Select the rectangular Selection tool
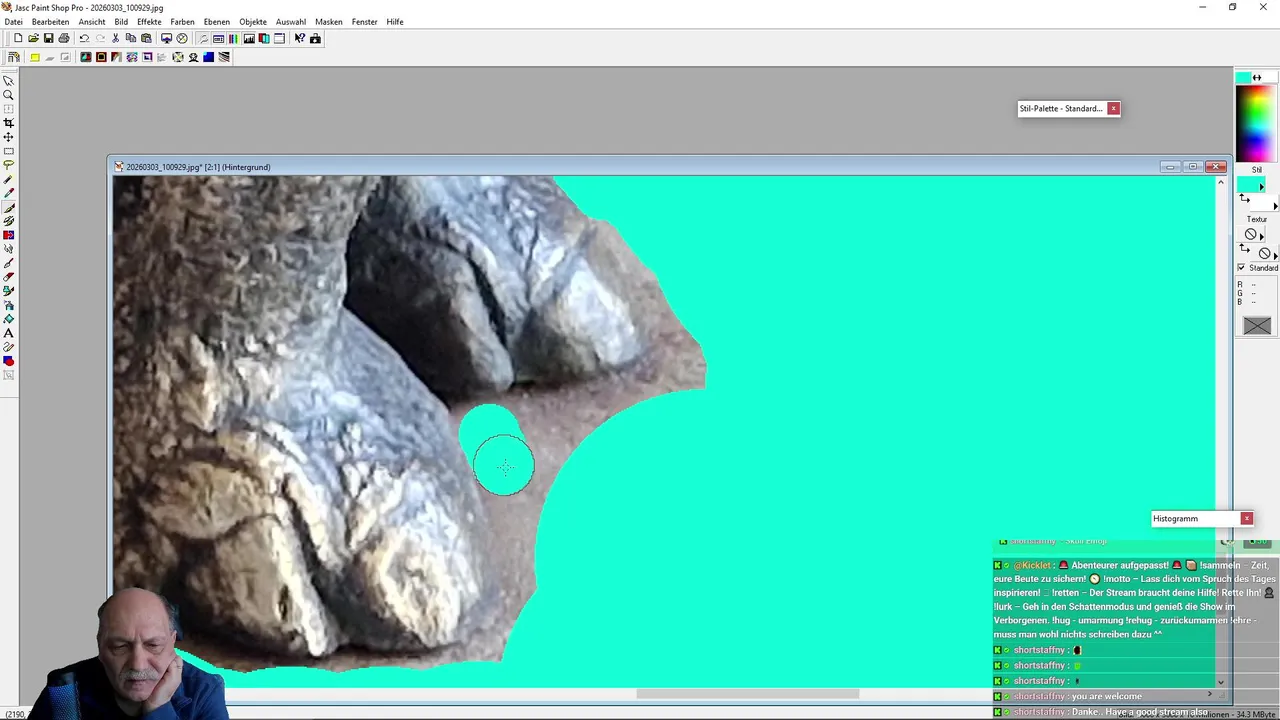 [9, 151]
